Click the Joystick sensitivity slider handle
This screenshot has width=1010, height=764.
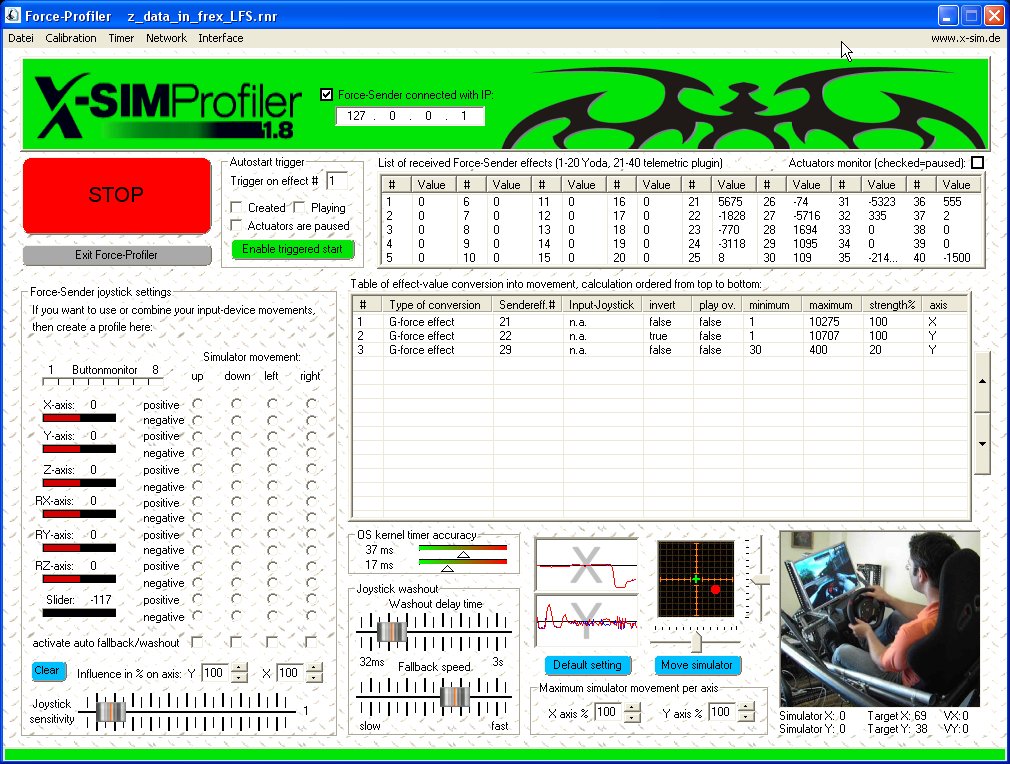coord(111,712)
